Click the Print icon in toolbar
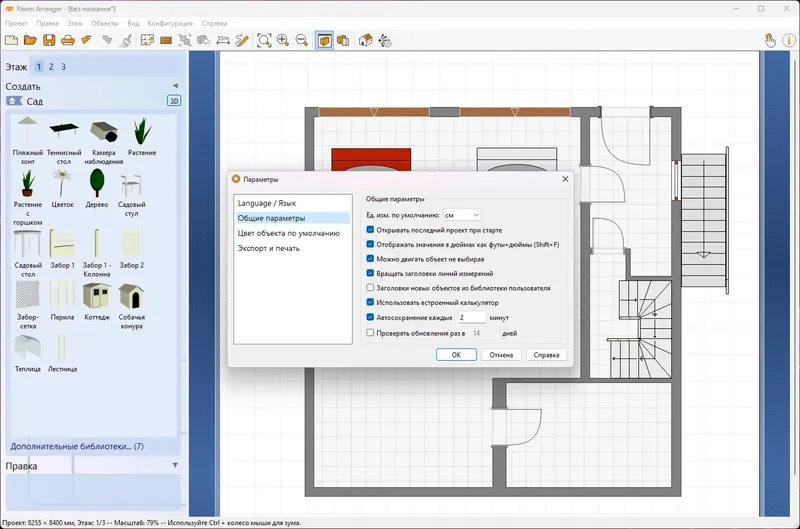Image resolution: width=800 pixels, height=529 pixels. pos(67,40)
